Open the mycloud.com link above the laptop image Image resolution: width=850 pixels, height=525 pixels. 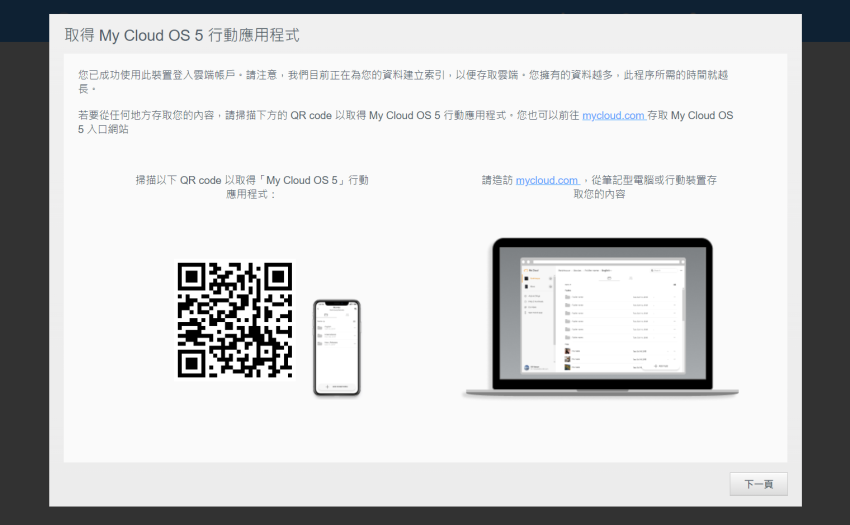(x=547, y=180)
